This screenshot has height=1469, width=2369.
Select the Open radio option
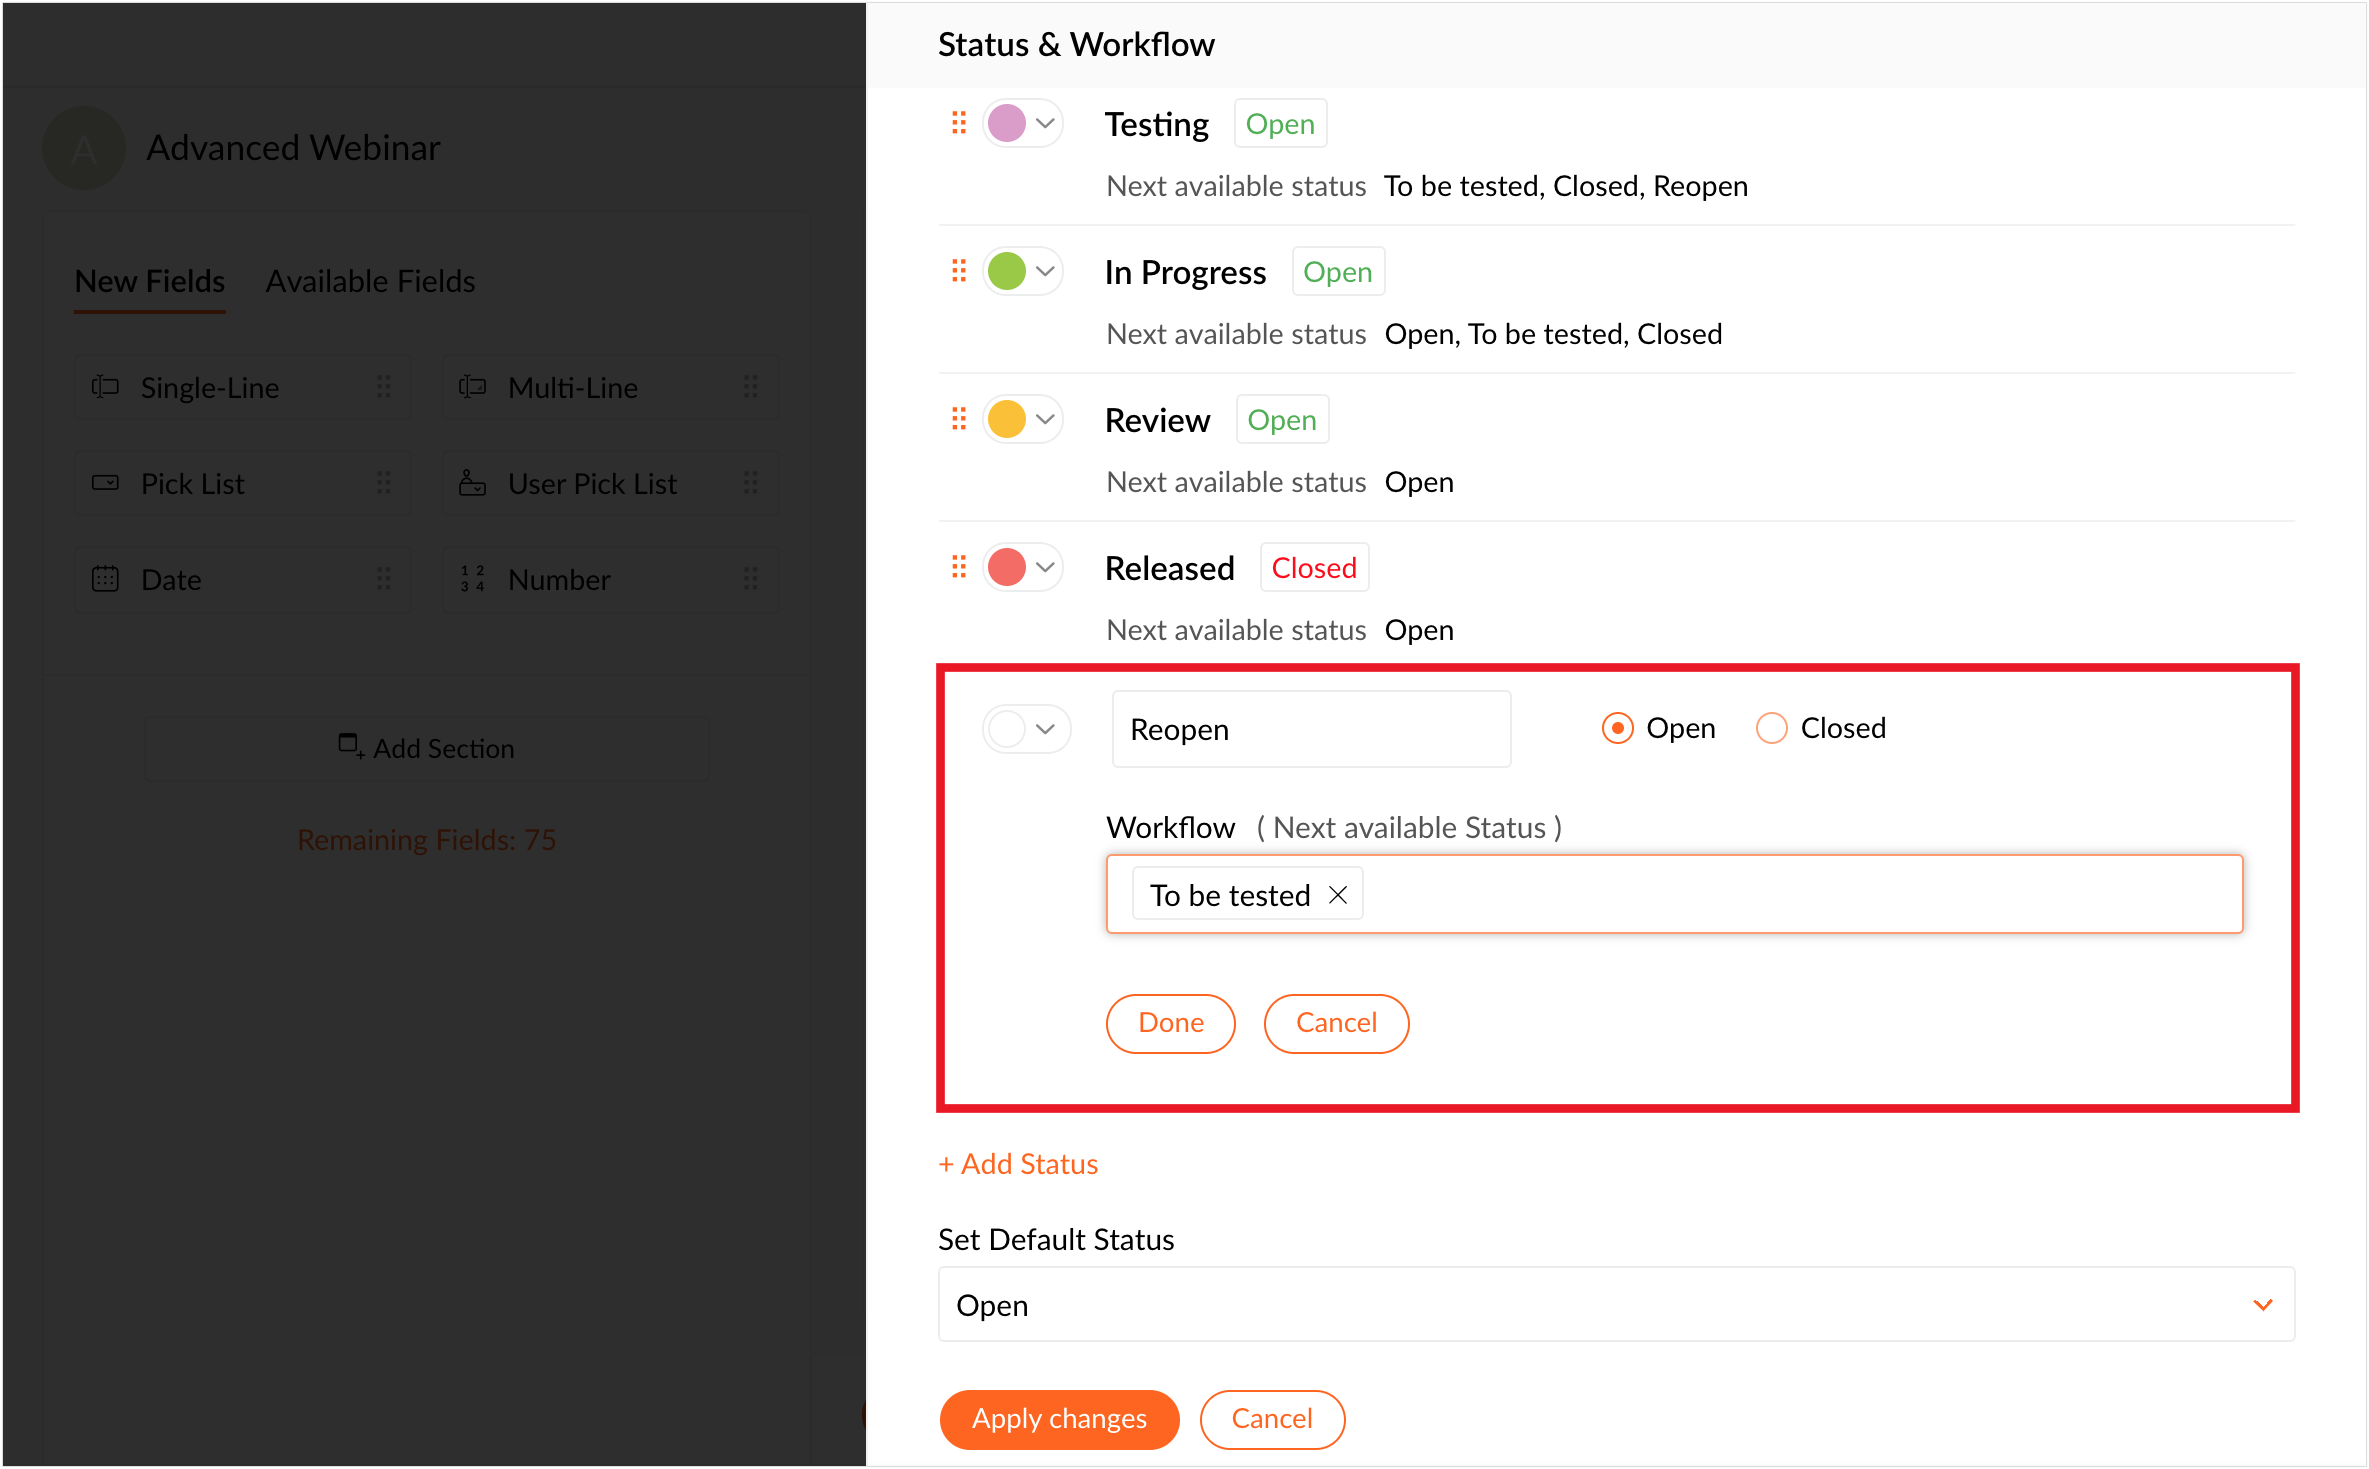tap(1617, 728)
